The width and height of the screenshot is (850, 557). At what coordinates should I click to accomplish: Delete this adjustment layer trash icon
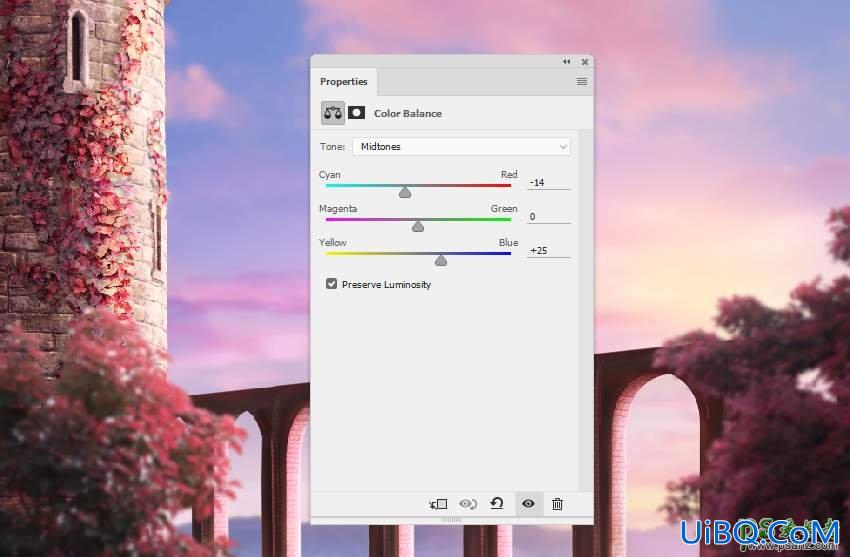pos(557,504)
